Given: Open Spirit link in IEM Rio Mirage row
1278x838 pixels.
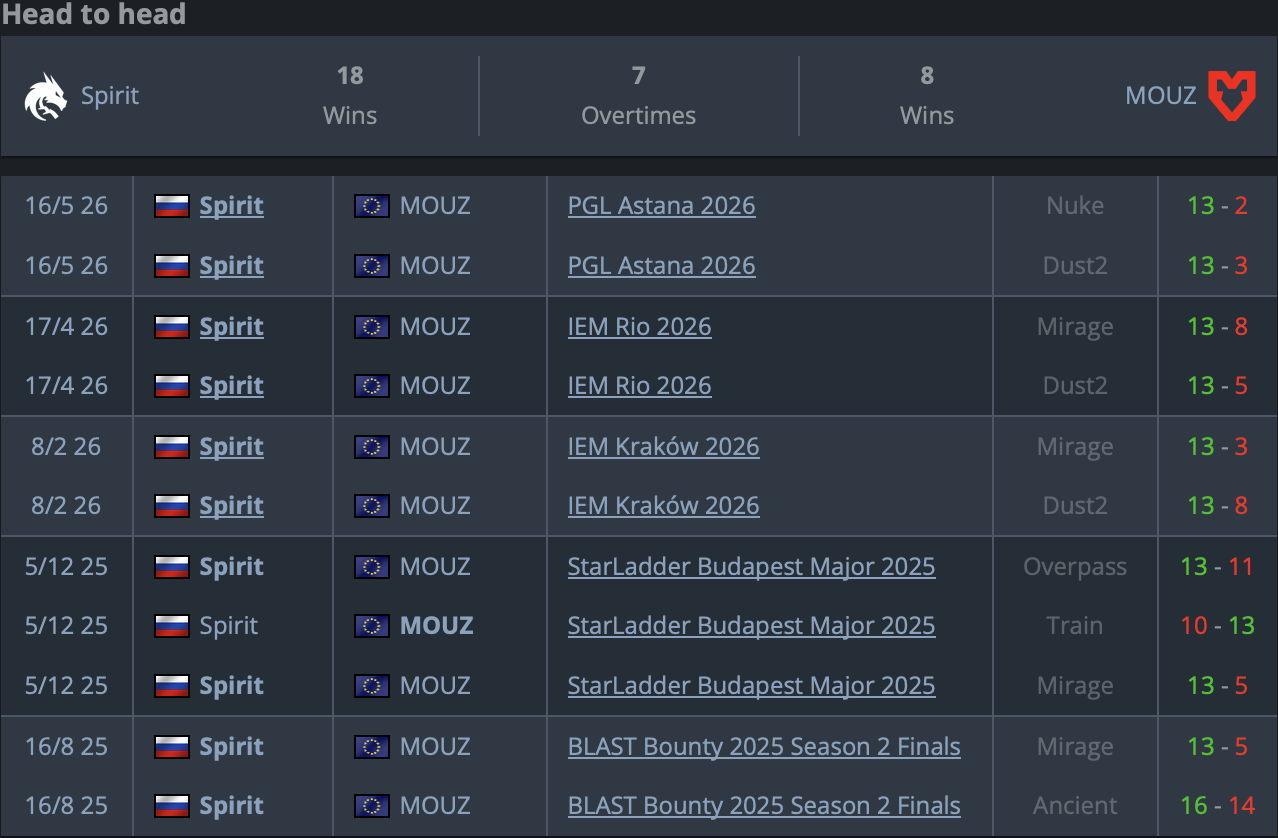Looking at the screenshot, I should [x=232, y=327].
